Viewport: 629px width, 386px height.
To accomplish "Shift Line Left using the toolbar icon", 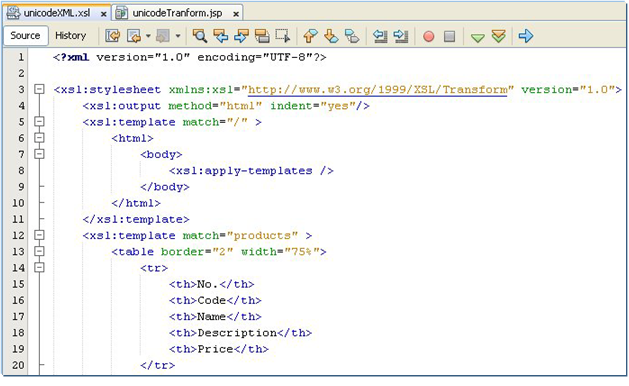I will coord(379,36).
